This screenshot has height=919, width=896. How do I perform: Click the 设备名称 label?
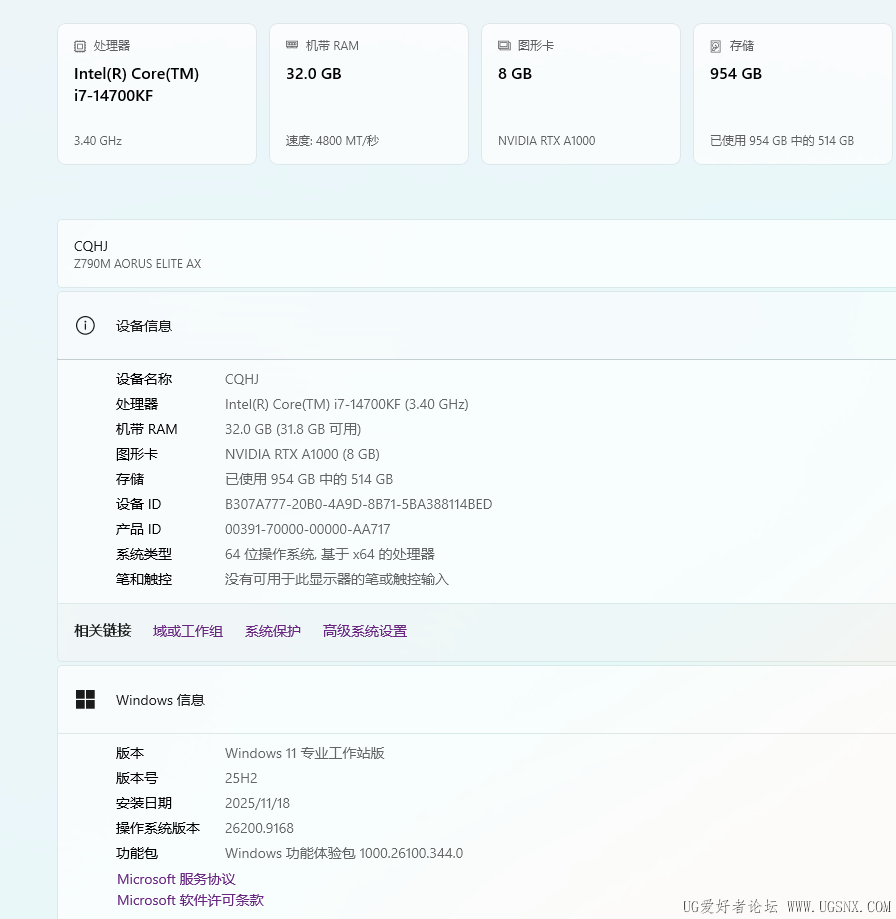tap(144, 379)
